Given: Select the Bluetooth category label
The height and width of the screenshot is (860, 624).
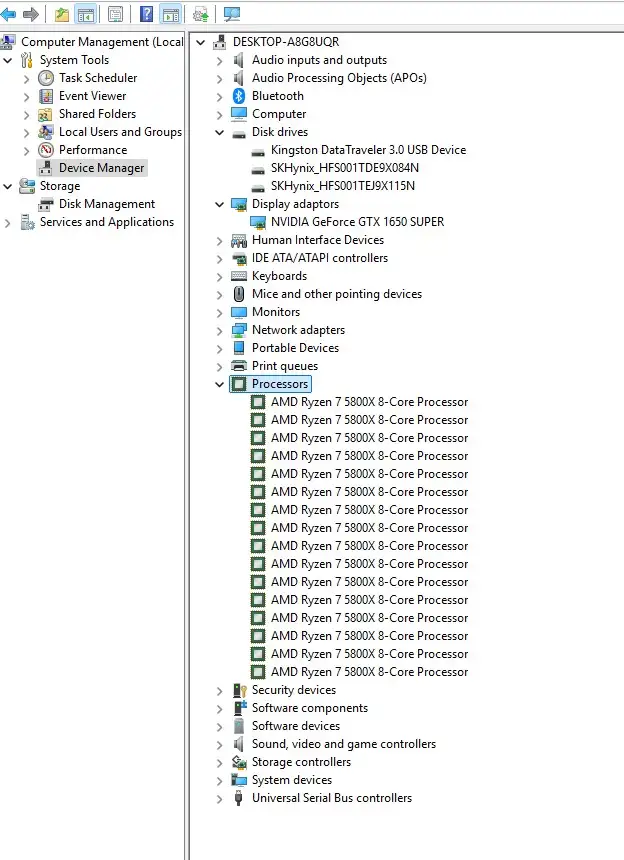Looking at the screenshot, I should (277, 96).
